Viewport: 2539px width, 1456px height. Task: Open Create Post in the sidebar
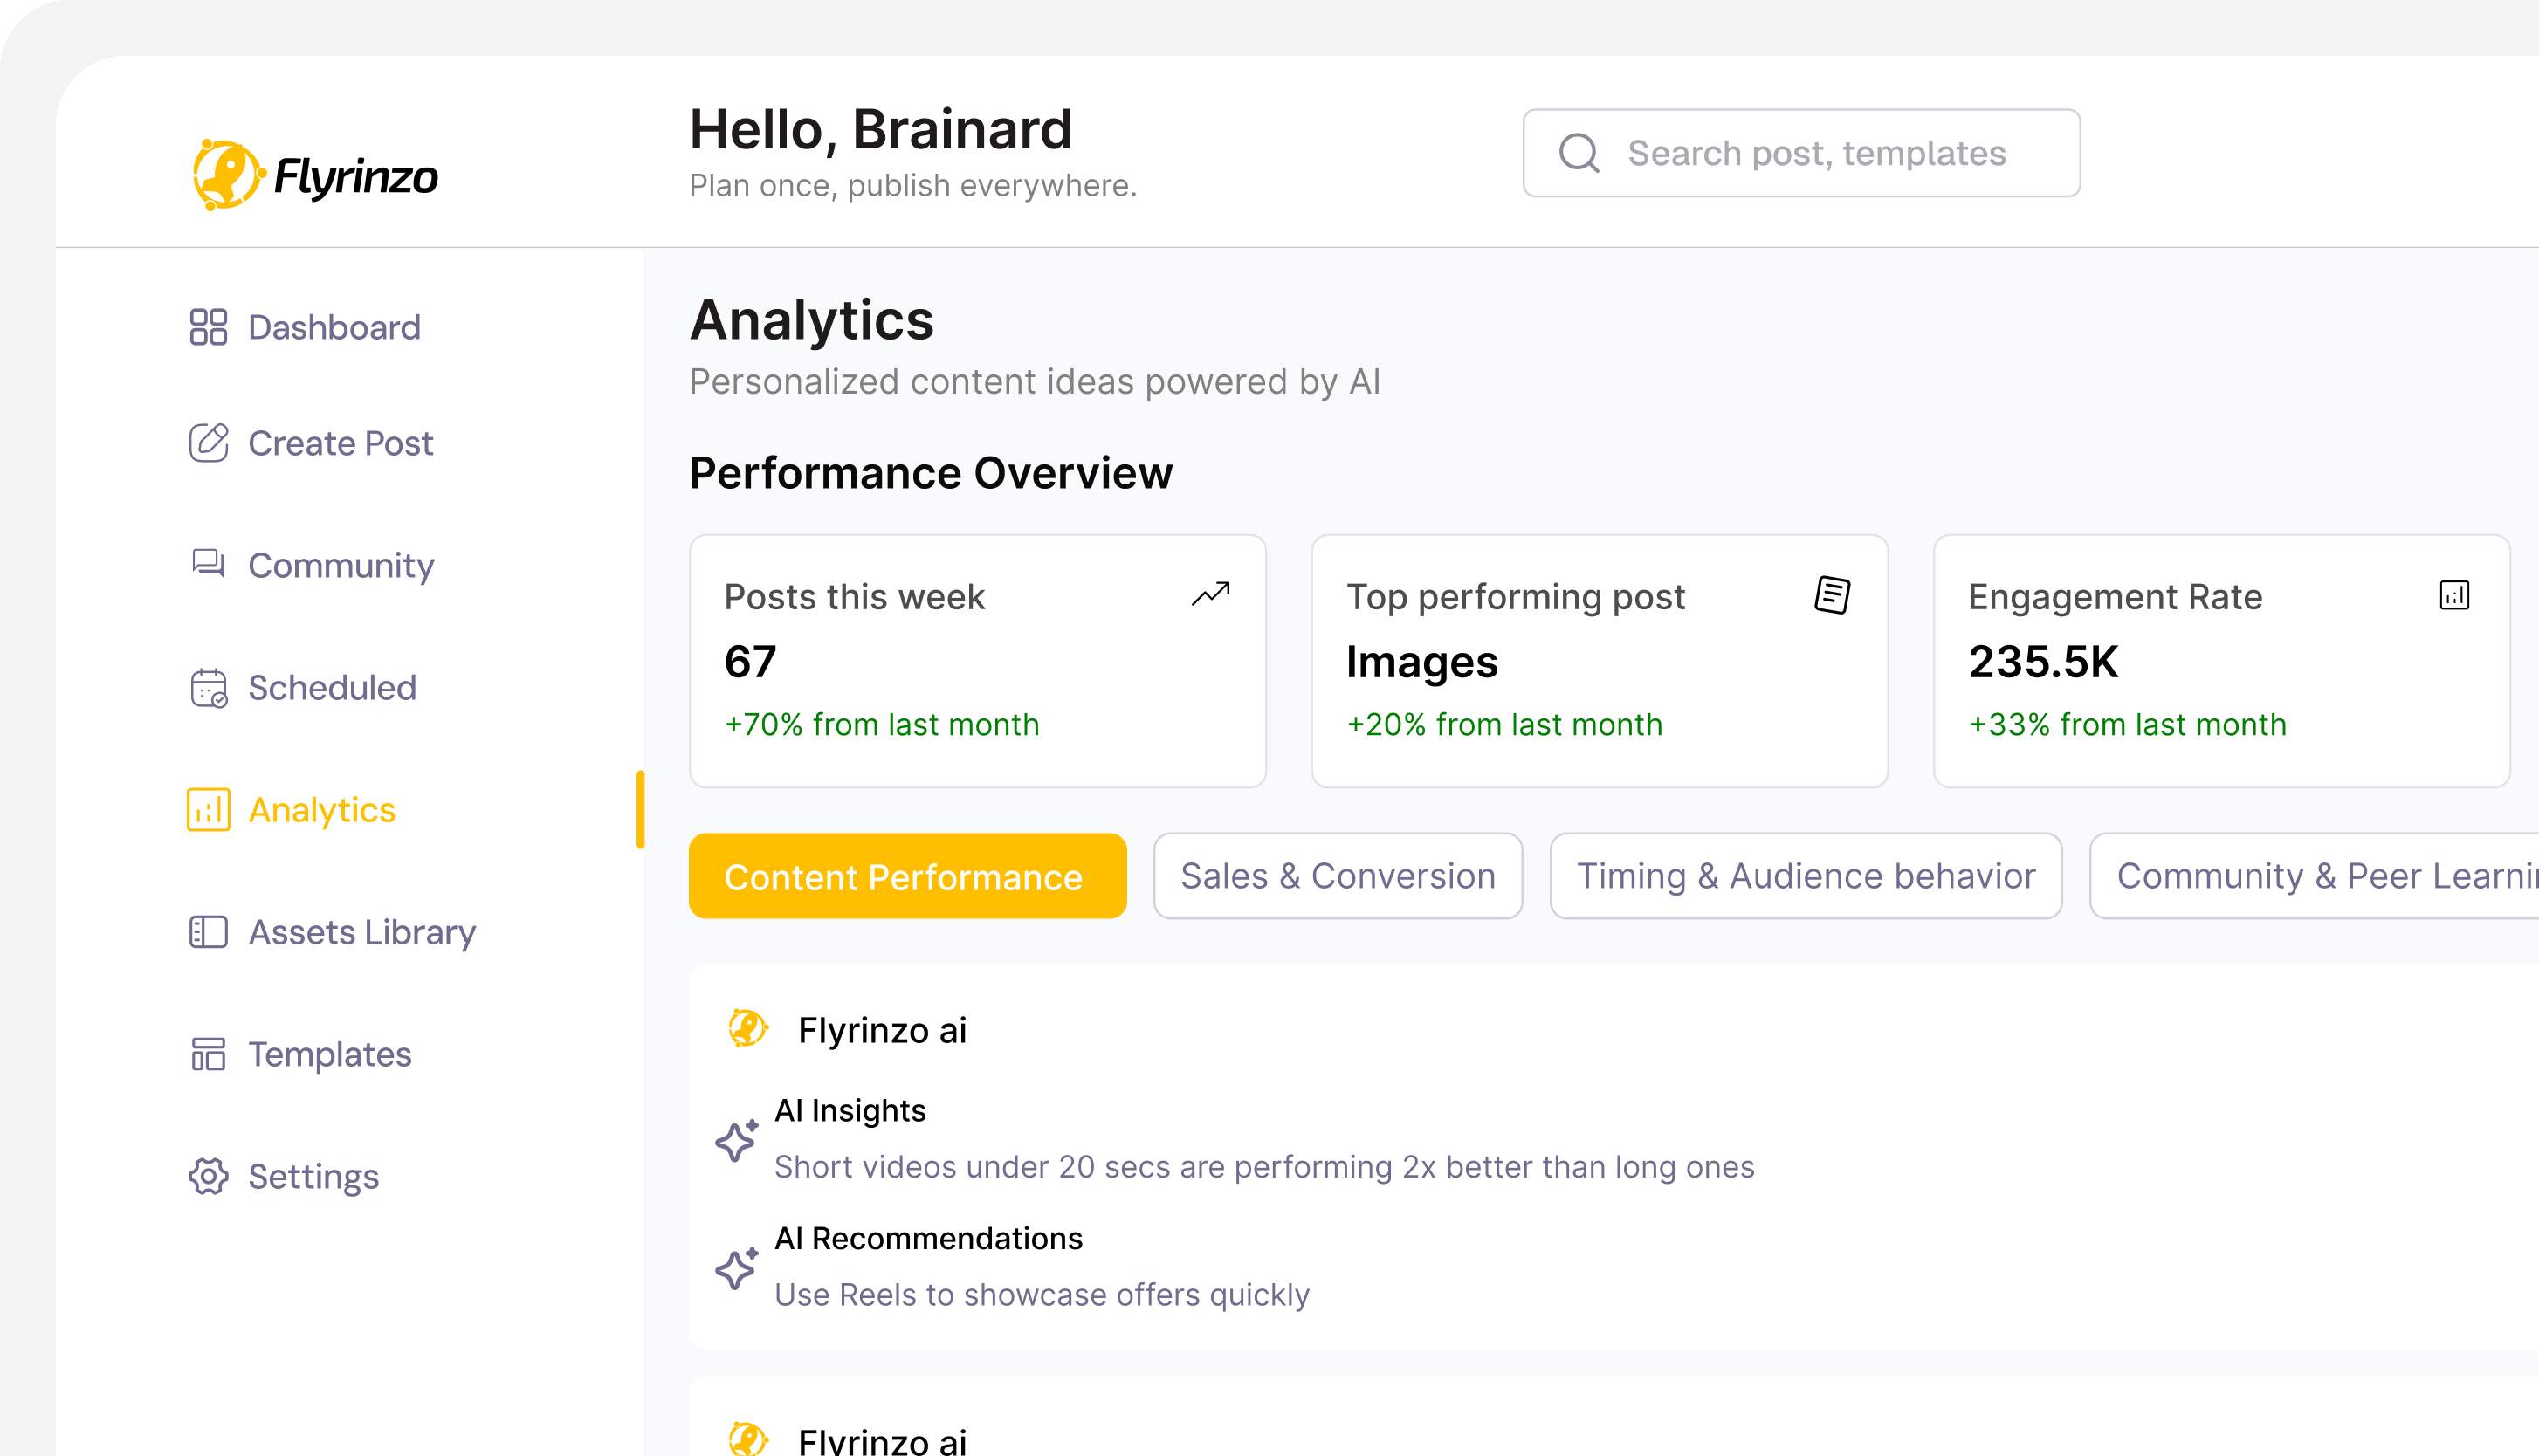point(311,443)
